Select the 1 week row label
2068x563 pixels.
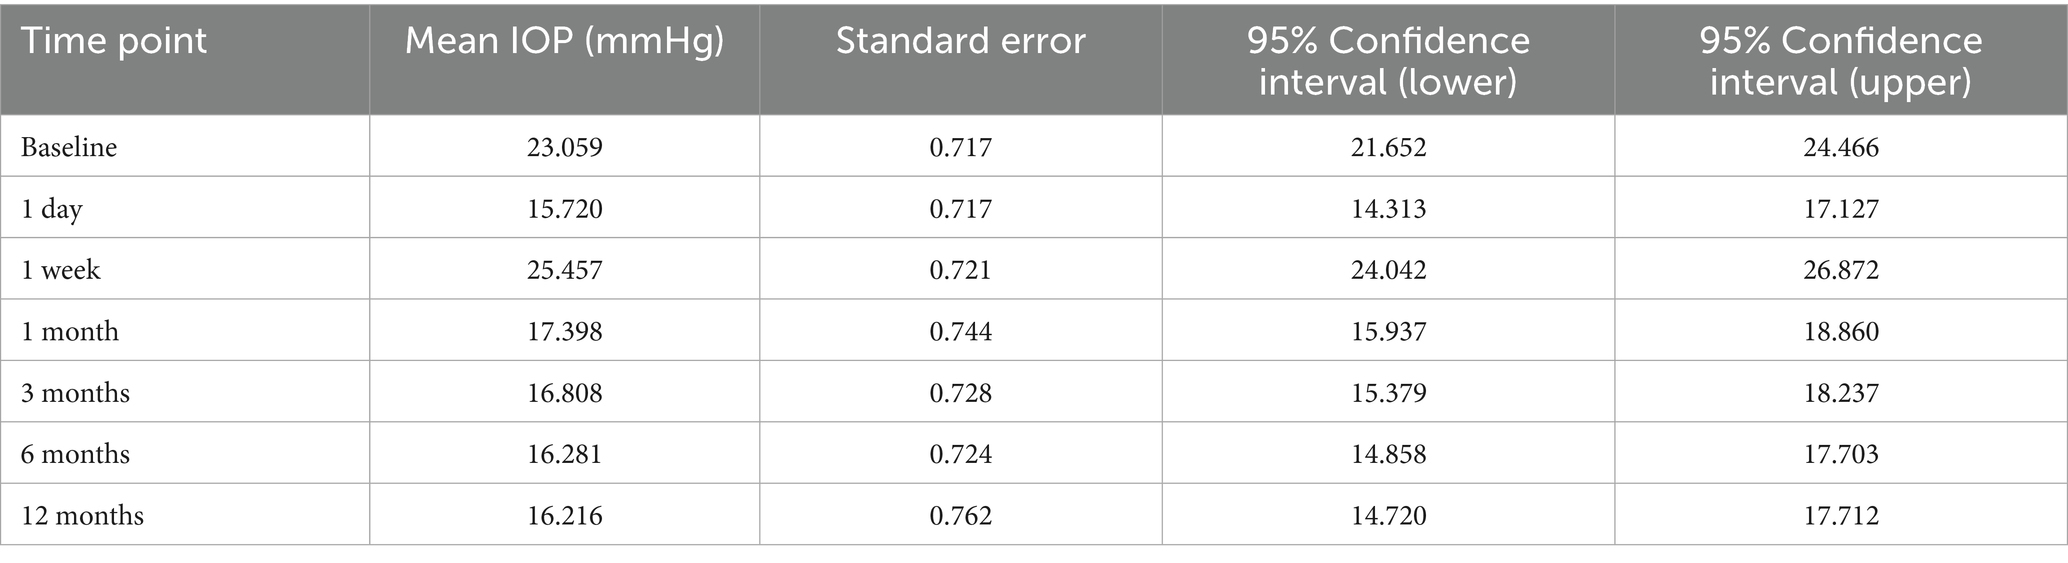61,270
